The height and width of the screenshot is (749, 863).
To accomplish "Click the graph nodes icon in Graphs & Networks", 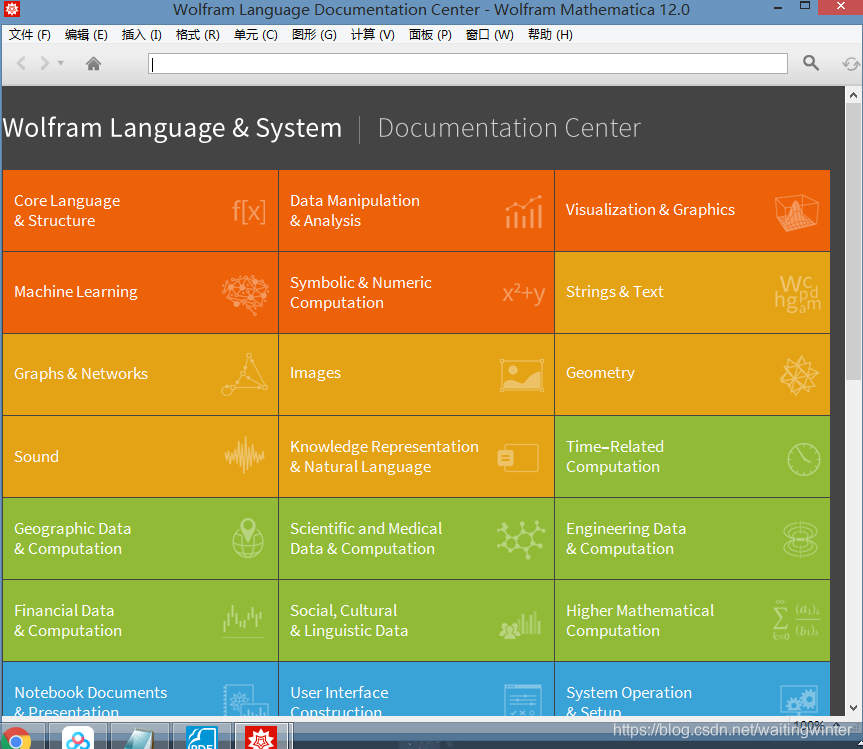I will click(x=245, y=374).
